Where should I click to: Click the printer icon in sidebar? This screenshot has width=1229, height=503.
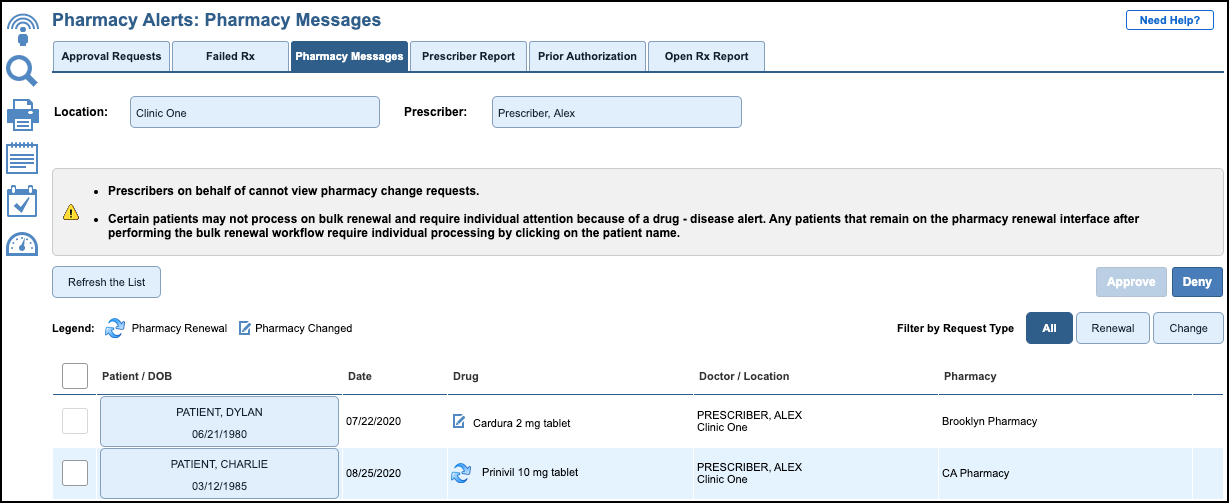pos(22,115)
